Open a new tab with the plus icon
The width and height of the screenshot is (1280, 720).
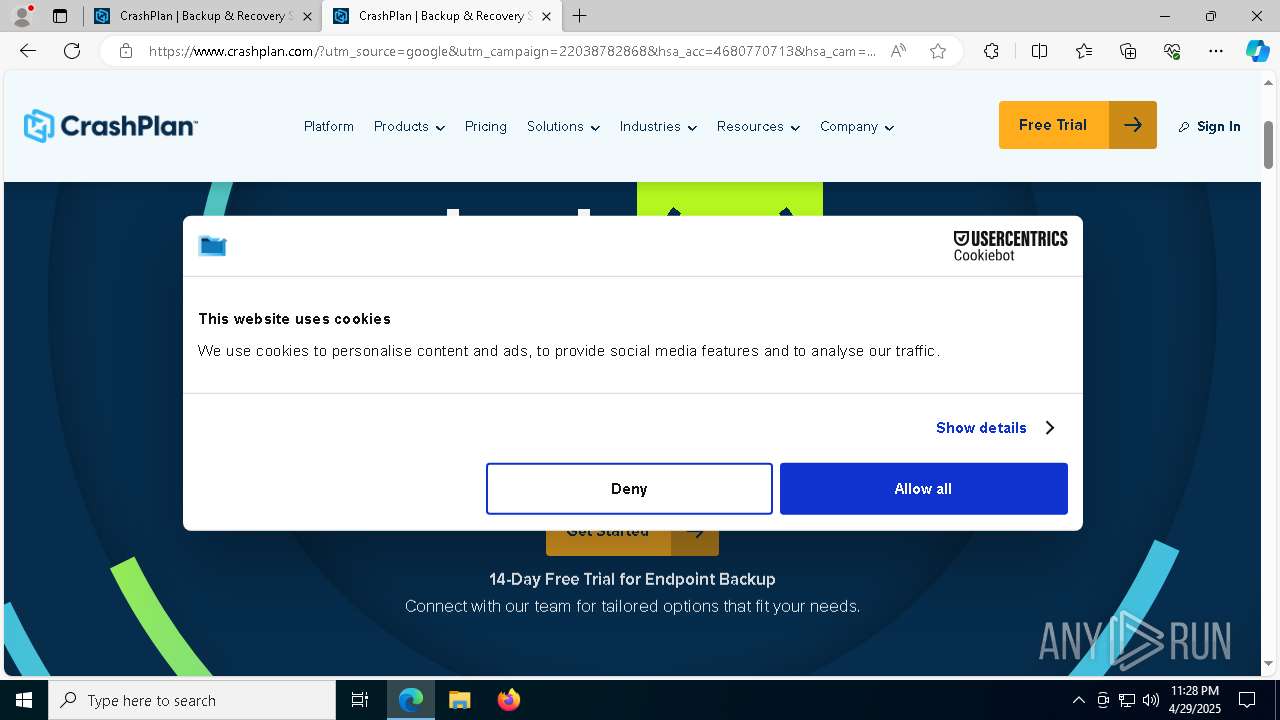coord(579,16)
